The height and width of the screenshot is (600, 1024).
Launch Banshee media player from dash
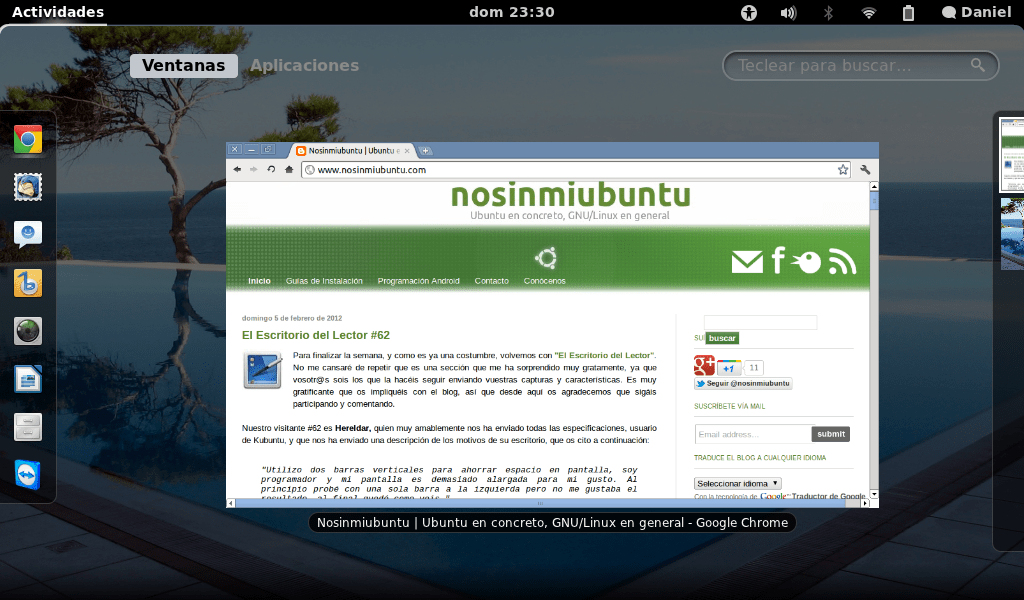tap(28, 283)
